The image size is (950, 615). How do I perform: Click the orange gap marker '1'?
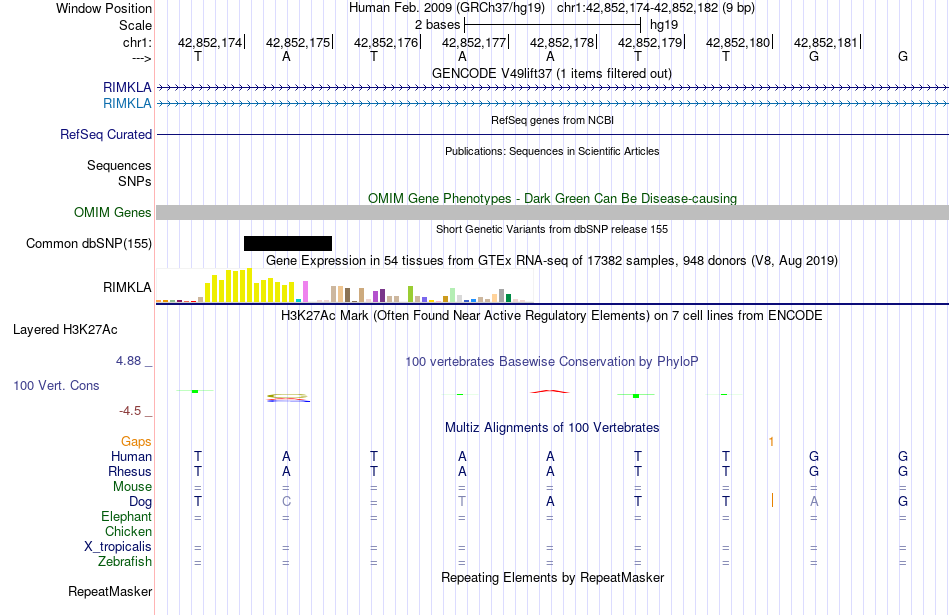click(x=771, y=442)
